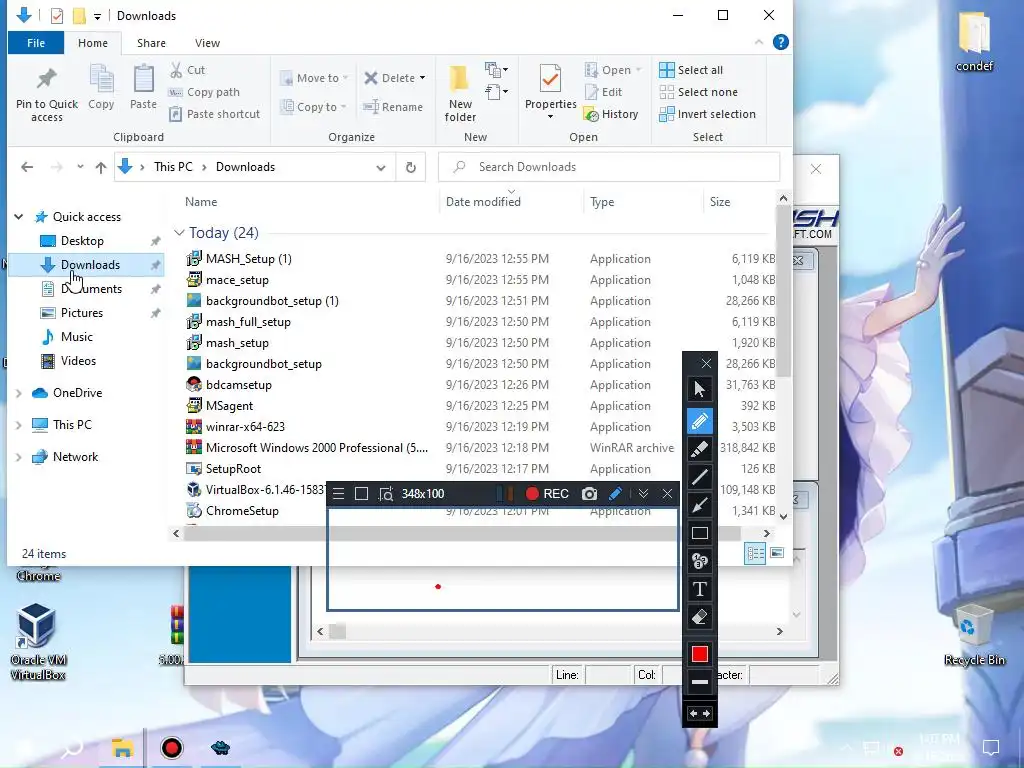Change the line thickness setting
Screen dimensions: 1024x768
(x=699, y=682)
